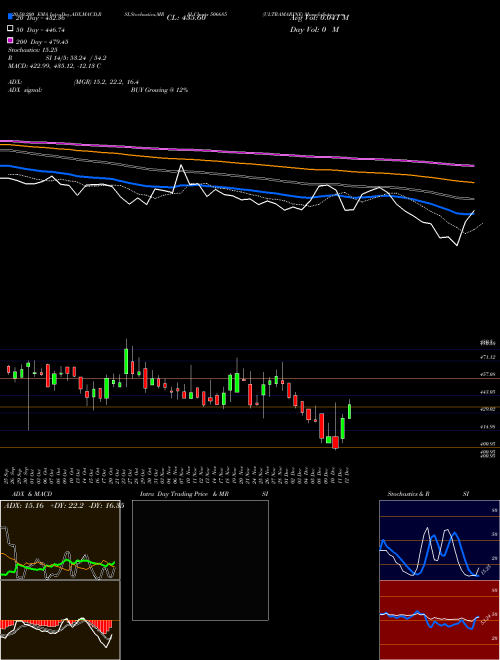
Task: Click the last green candlestick on the chart
Action: tap(349, 411)
